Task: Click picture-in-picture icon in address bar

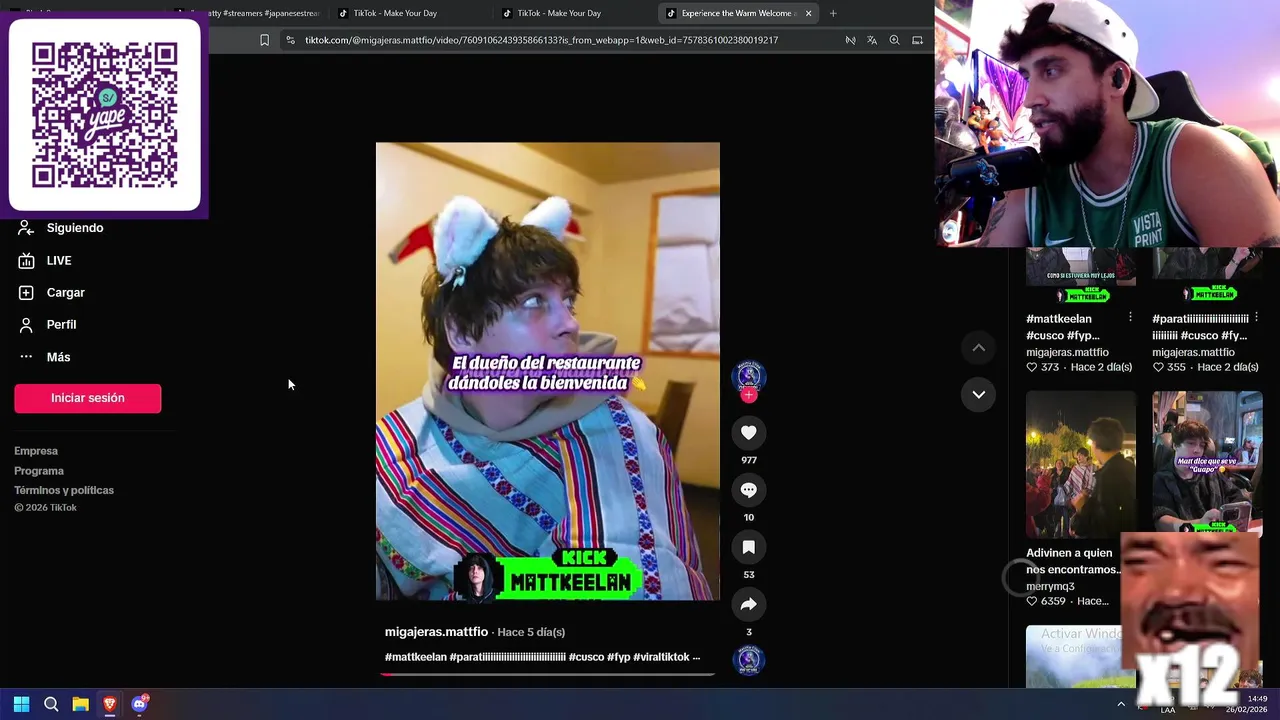Action: coord(917,40)
